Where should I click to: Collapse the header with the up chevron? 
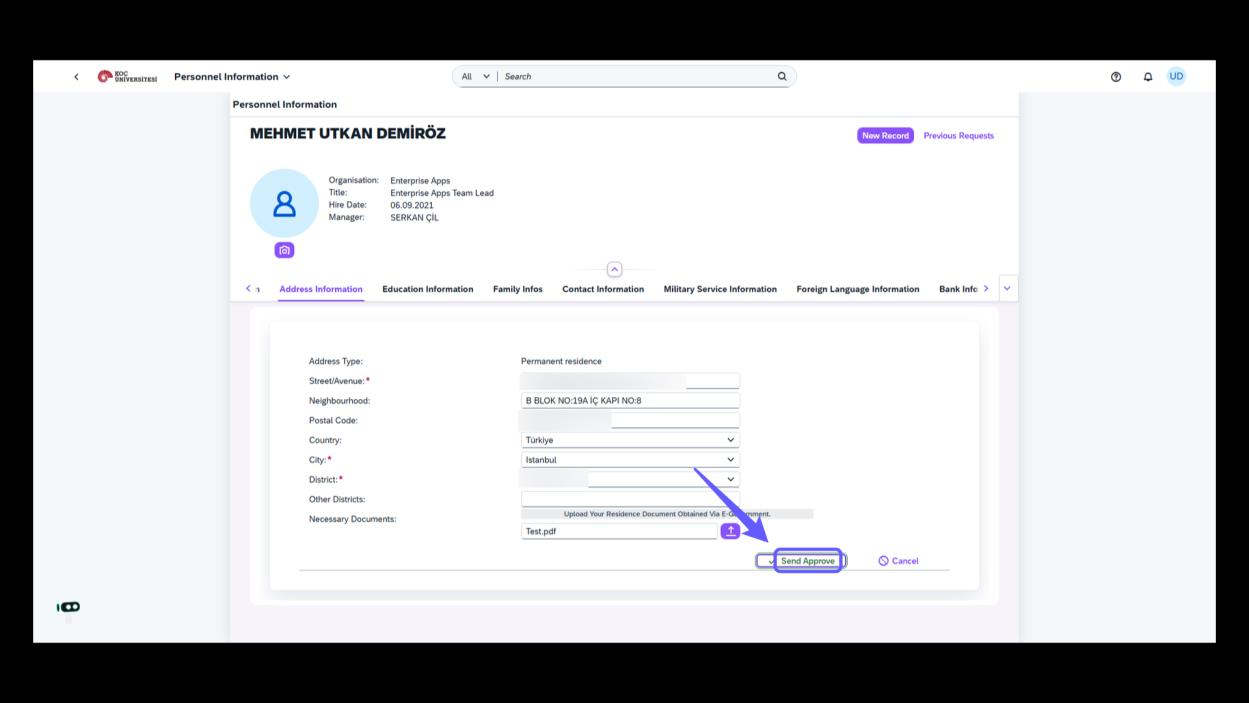click(614, 269)
